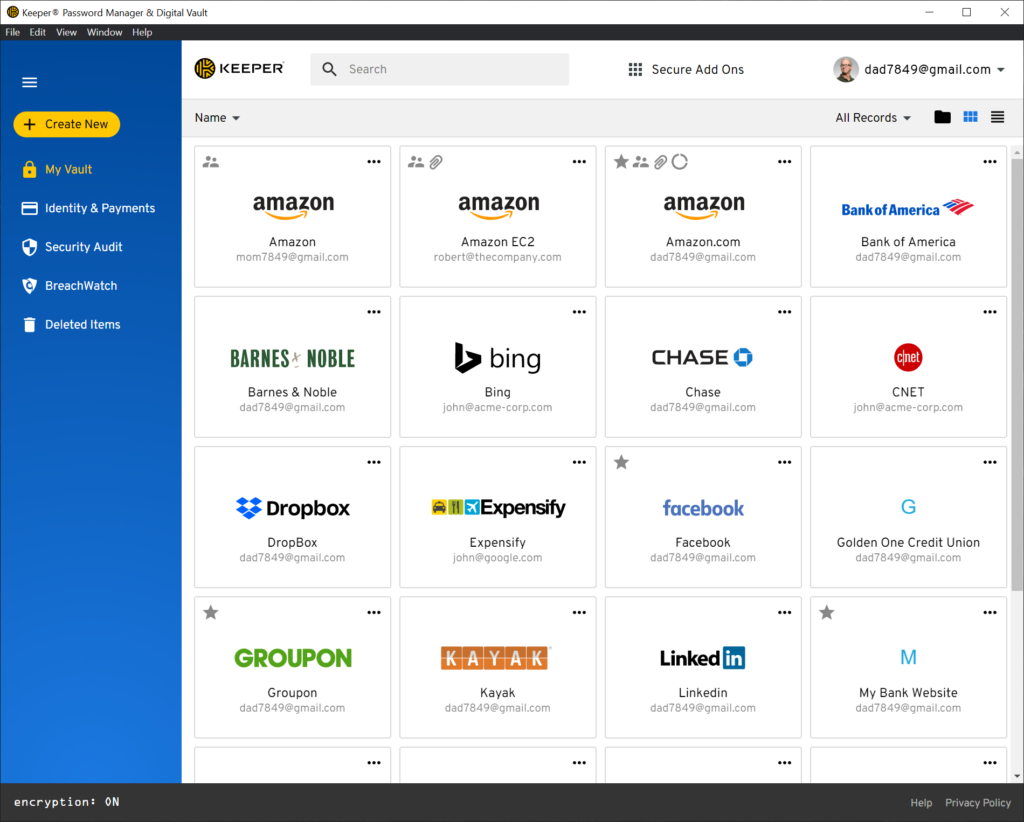This screenshot has width=1024, height=822.
Task: Click inside the Search field
Action: [440, 69]
